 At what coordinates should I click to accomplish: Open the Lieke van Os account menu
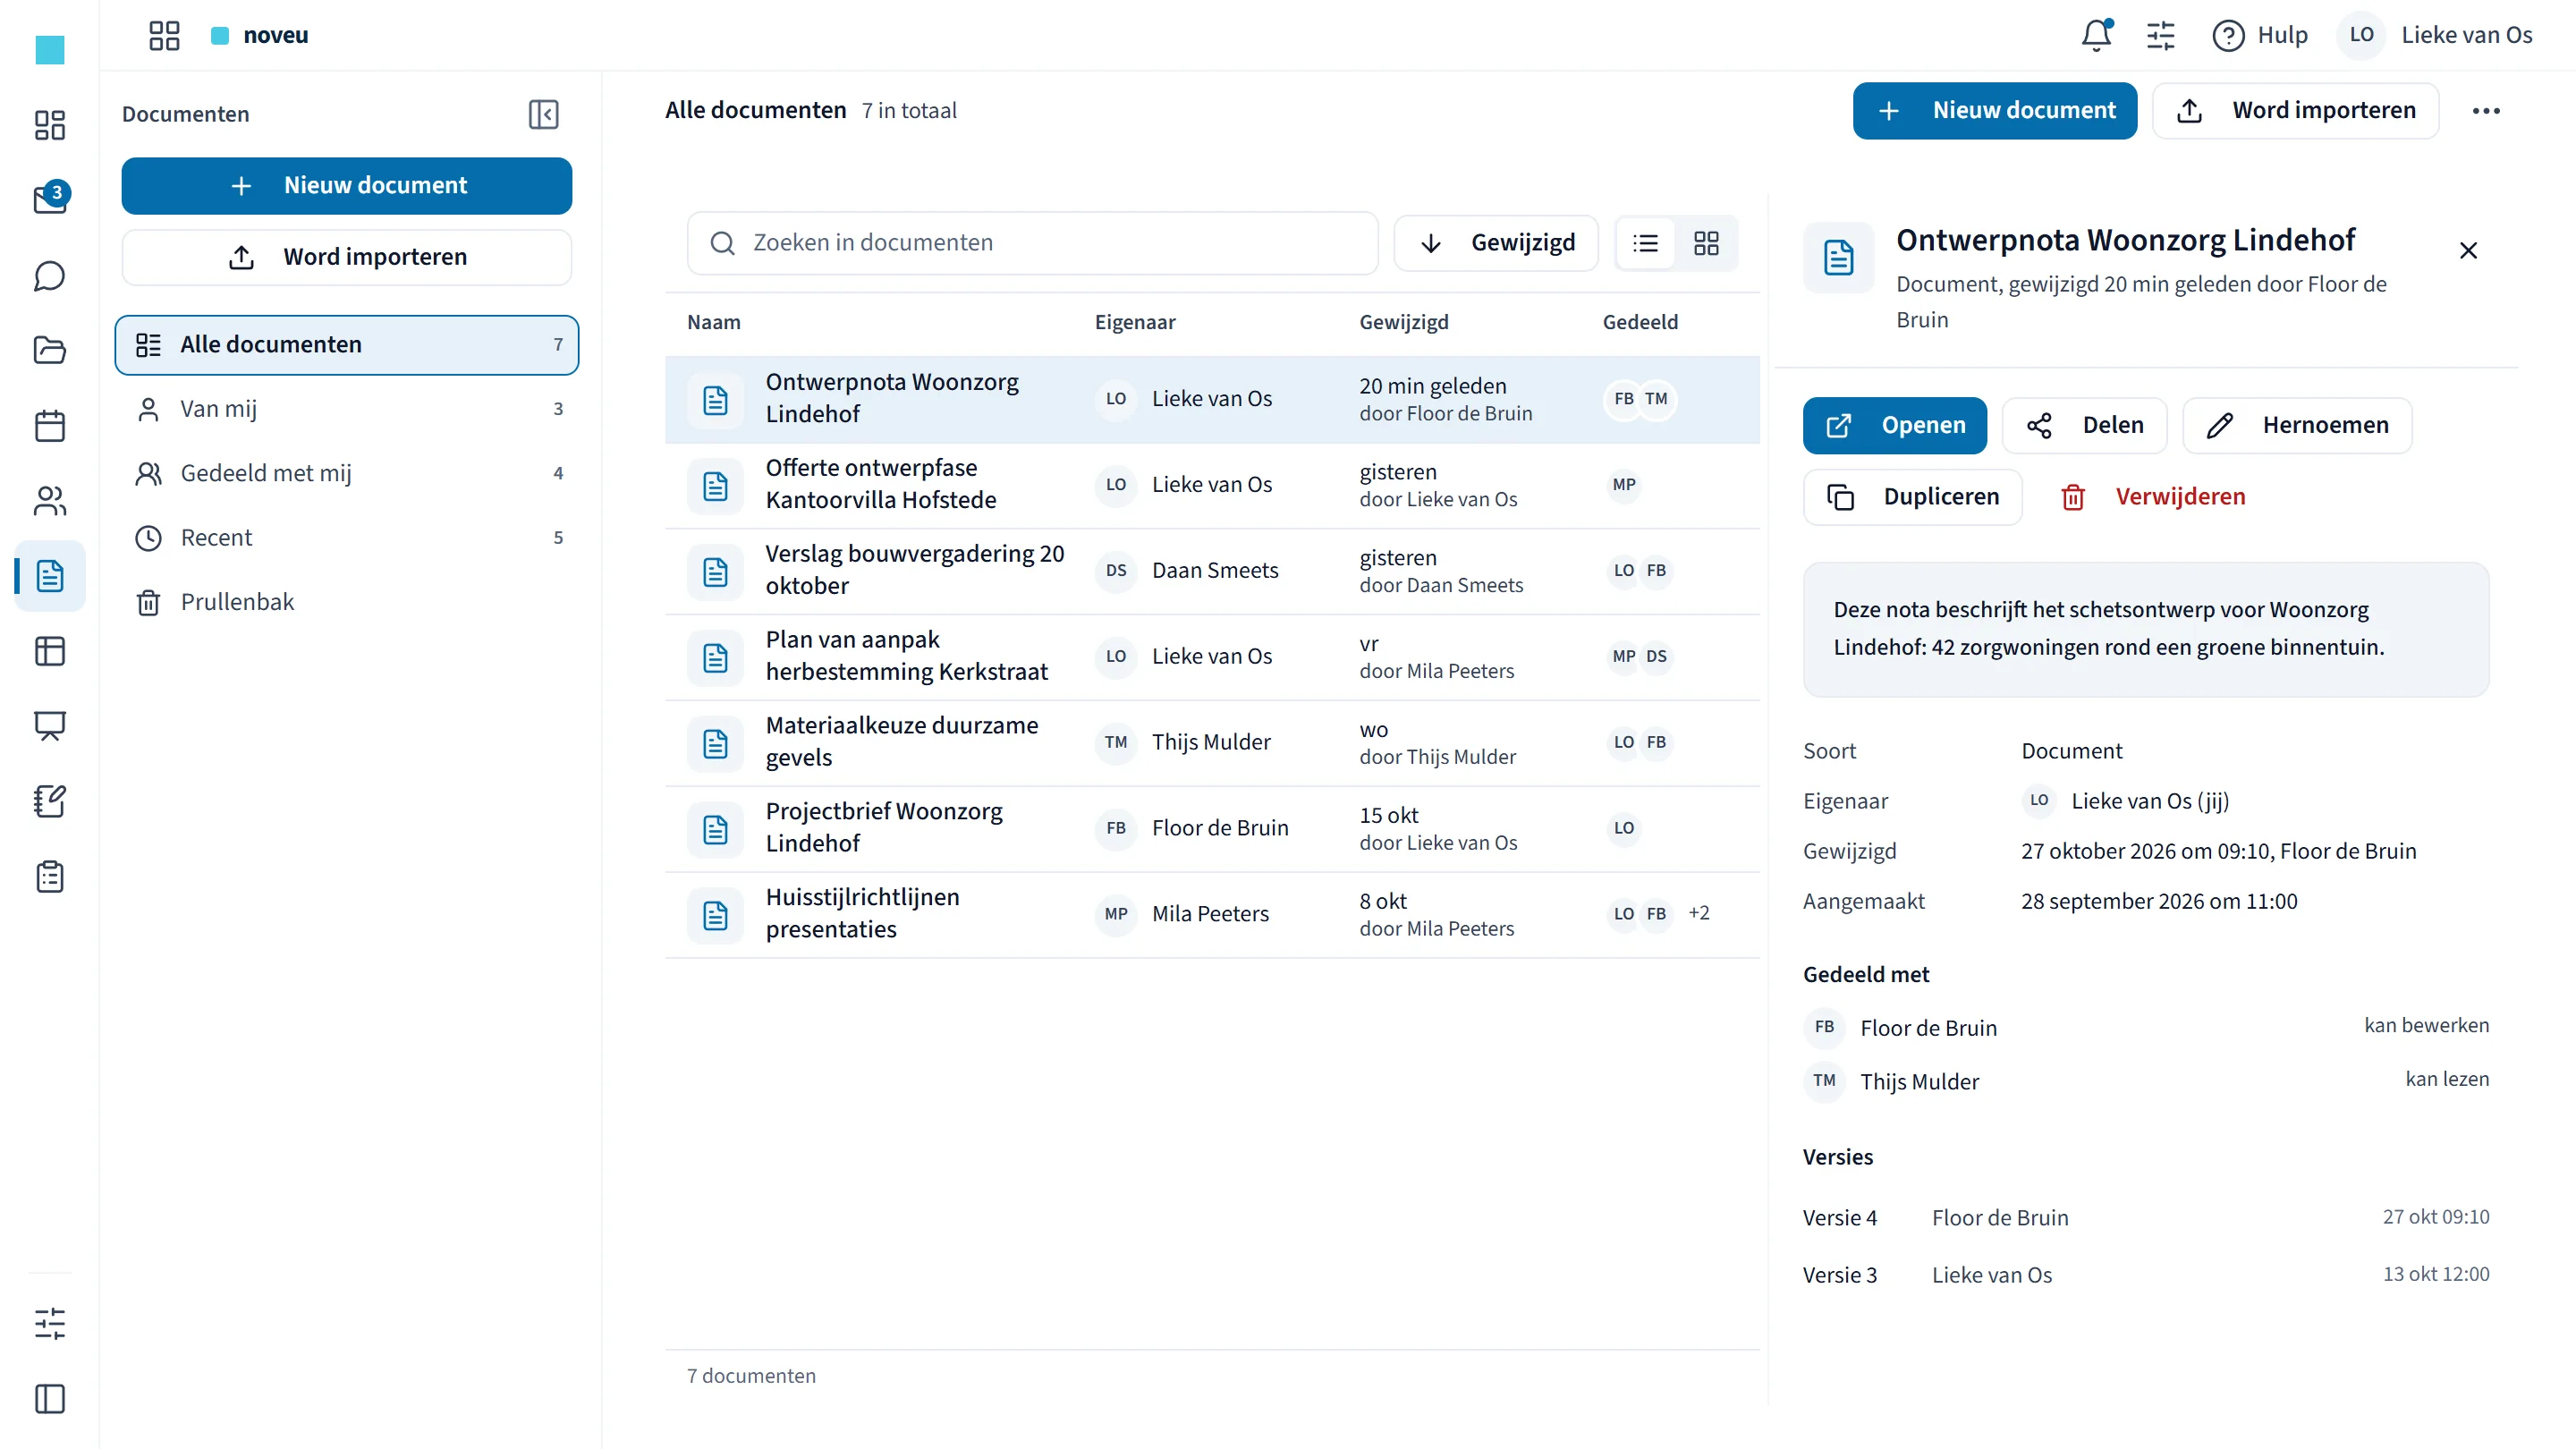click(x=2436, y=35)
